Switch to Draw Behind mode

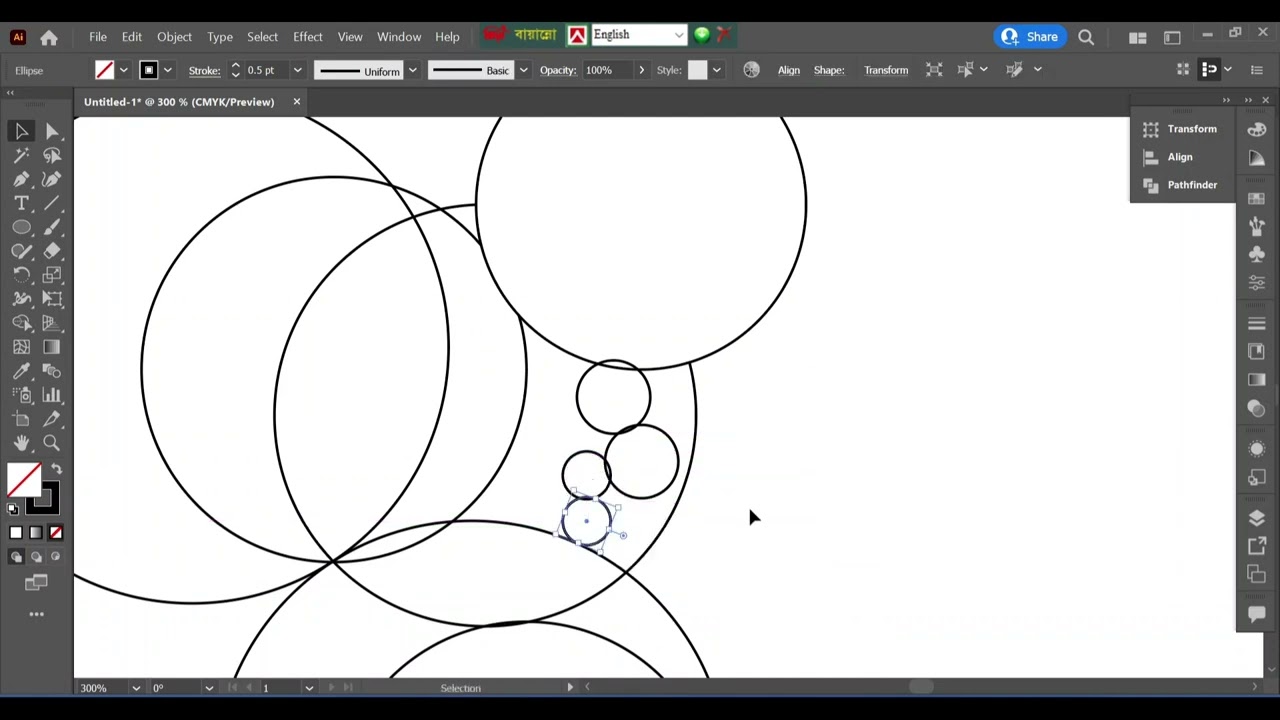coord(36,557)
